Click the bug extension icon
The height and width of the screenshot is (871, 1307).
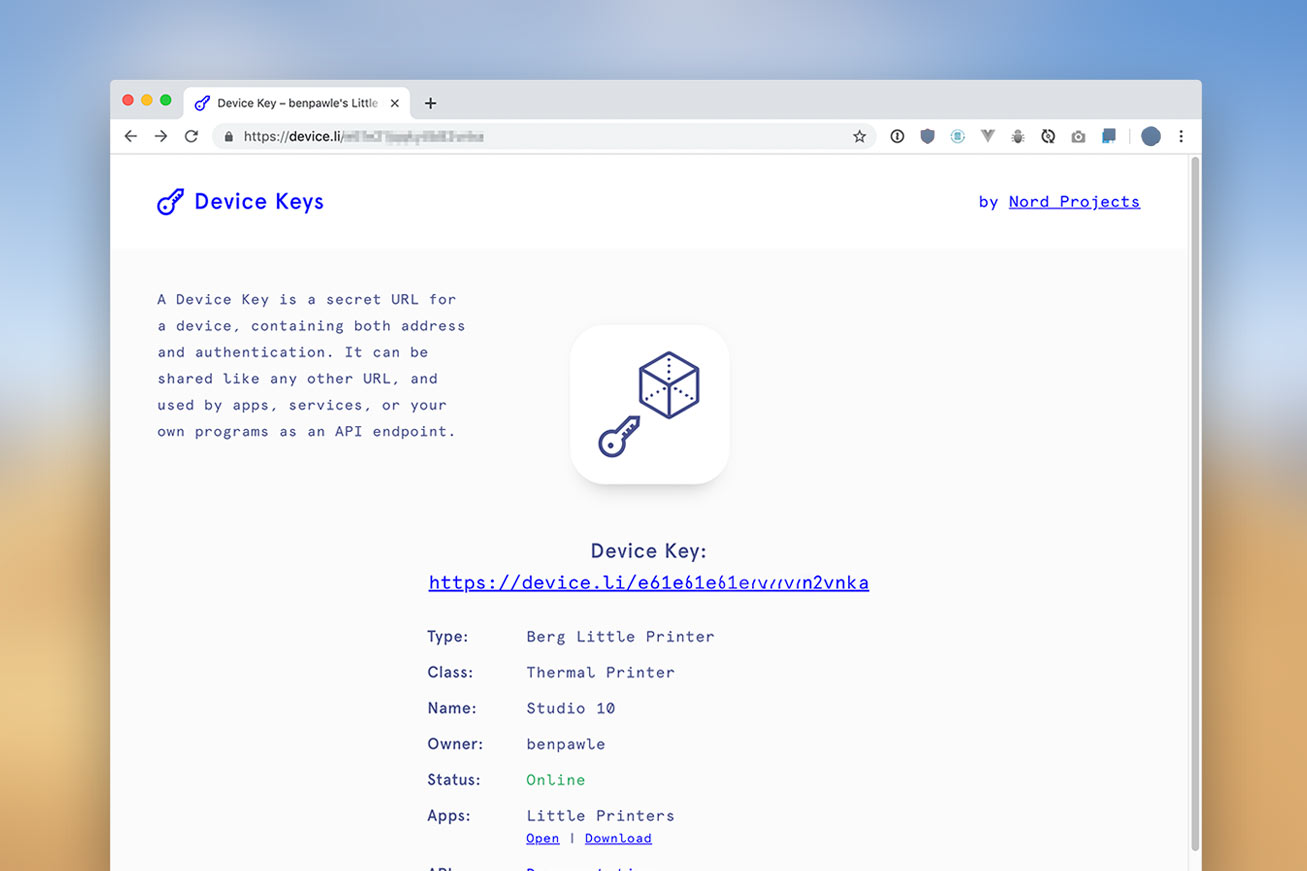pyautogui.click(x=1018, y=136)
